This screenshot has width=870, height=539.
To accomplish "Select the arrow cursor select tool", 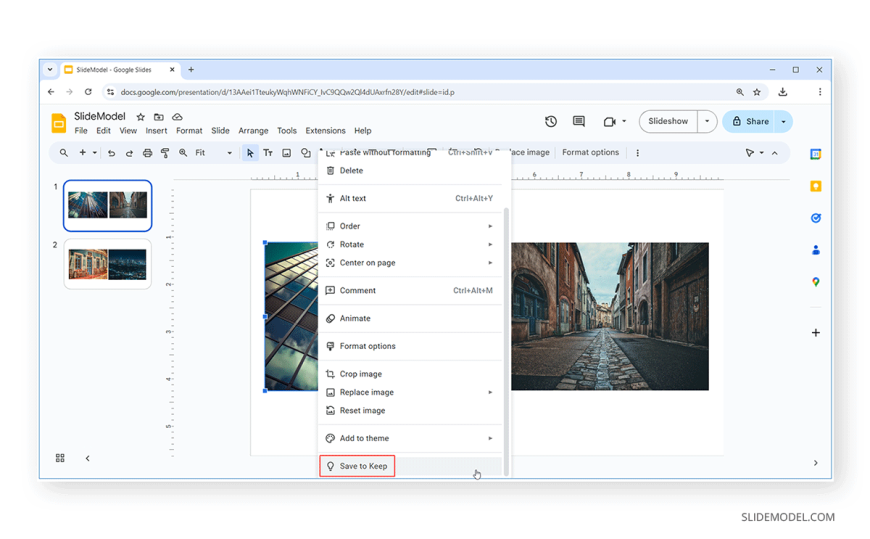I will coord(250,153).
